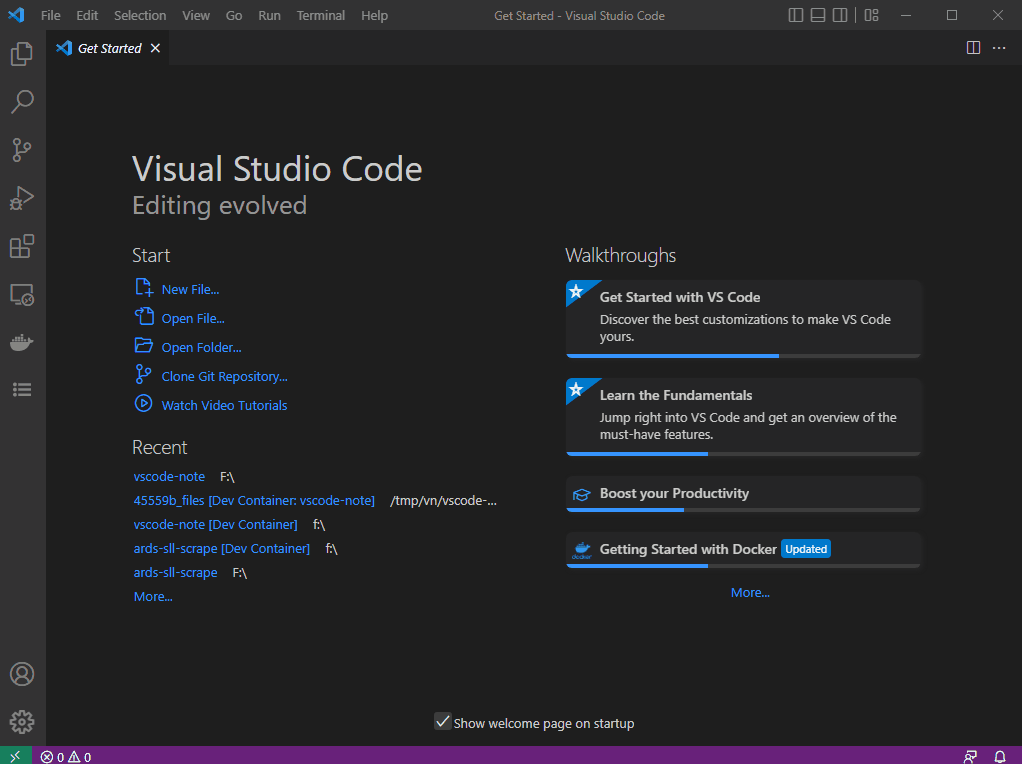
Task: Click progress bar under Learn the Fundamentals
Action: coord(743,454)
